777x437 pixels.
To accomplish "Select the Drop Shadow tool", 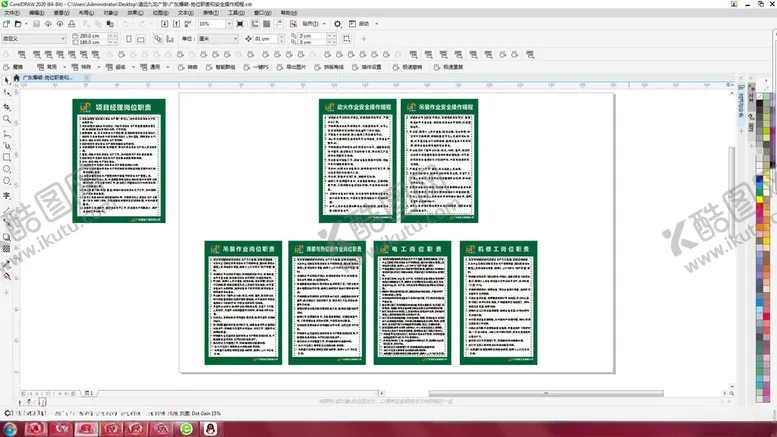I will coord(6,237).
